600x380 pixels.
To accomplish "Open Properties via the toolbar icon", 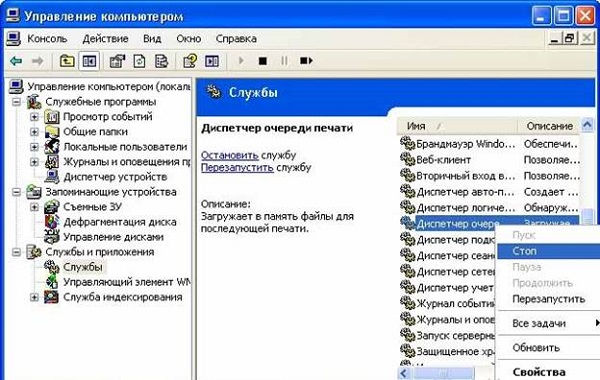I will click(x=117, y=61).
